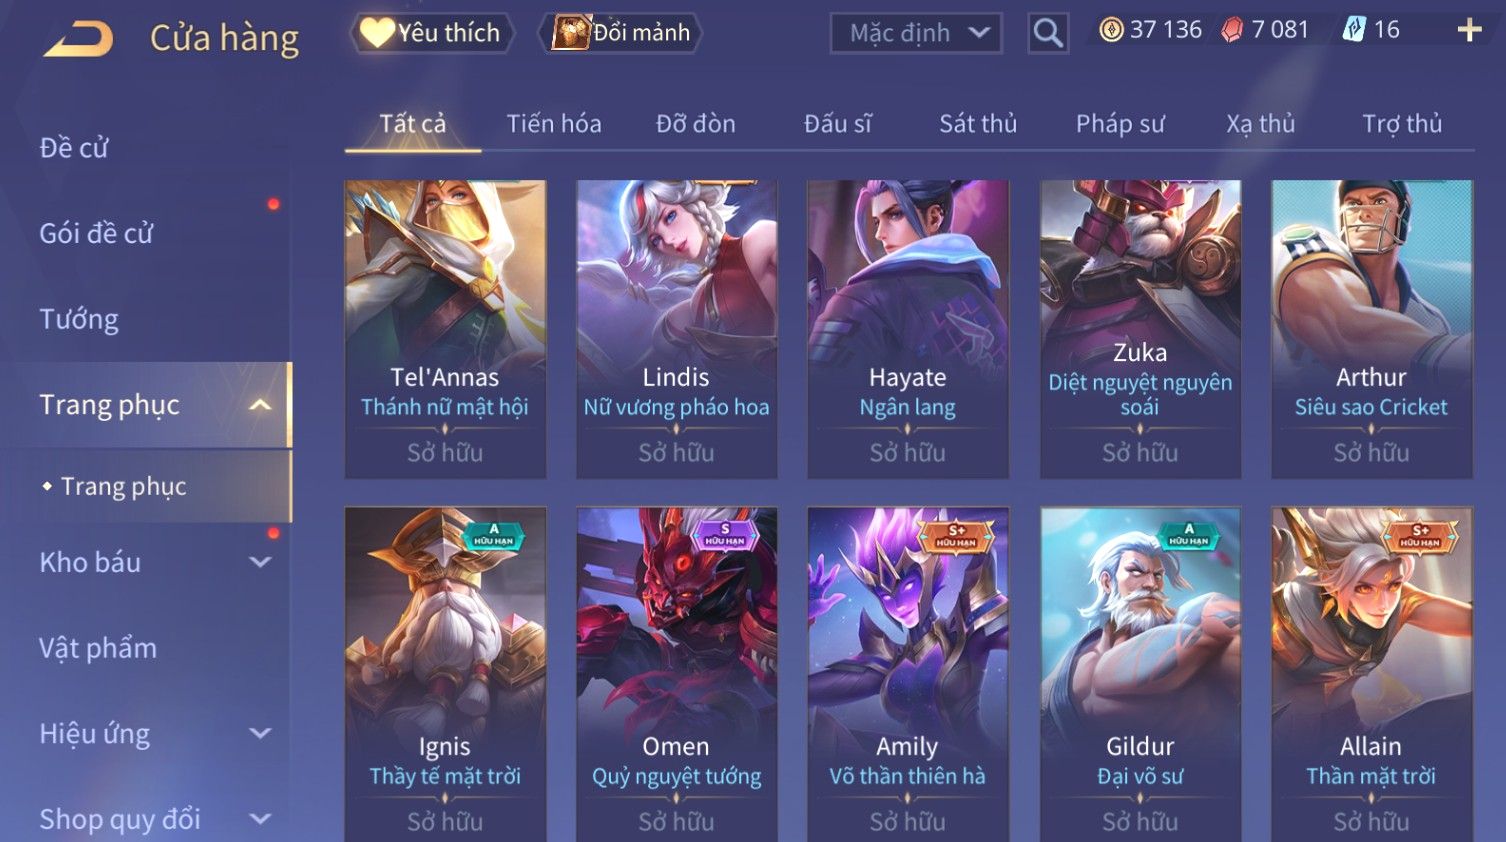The image size is (1506, 842).
Task: Expand the Hiệu ứng sidebar section
Action: (x=260, y=733)
